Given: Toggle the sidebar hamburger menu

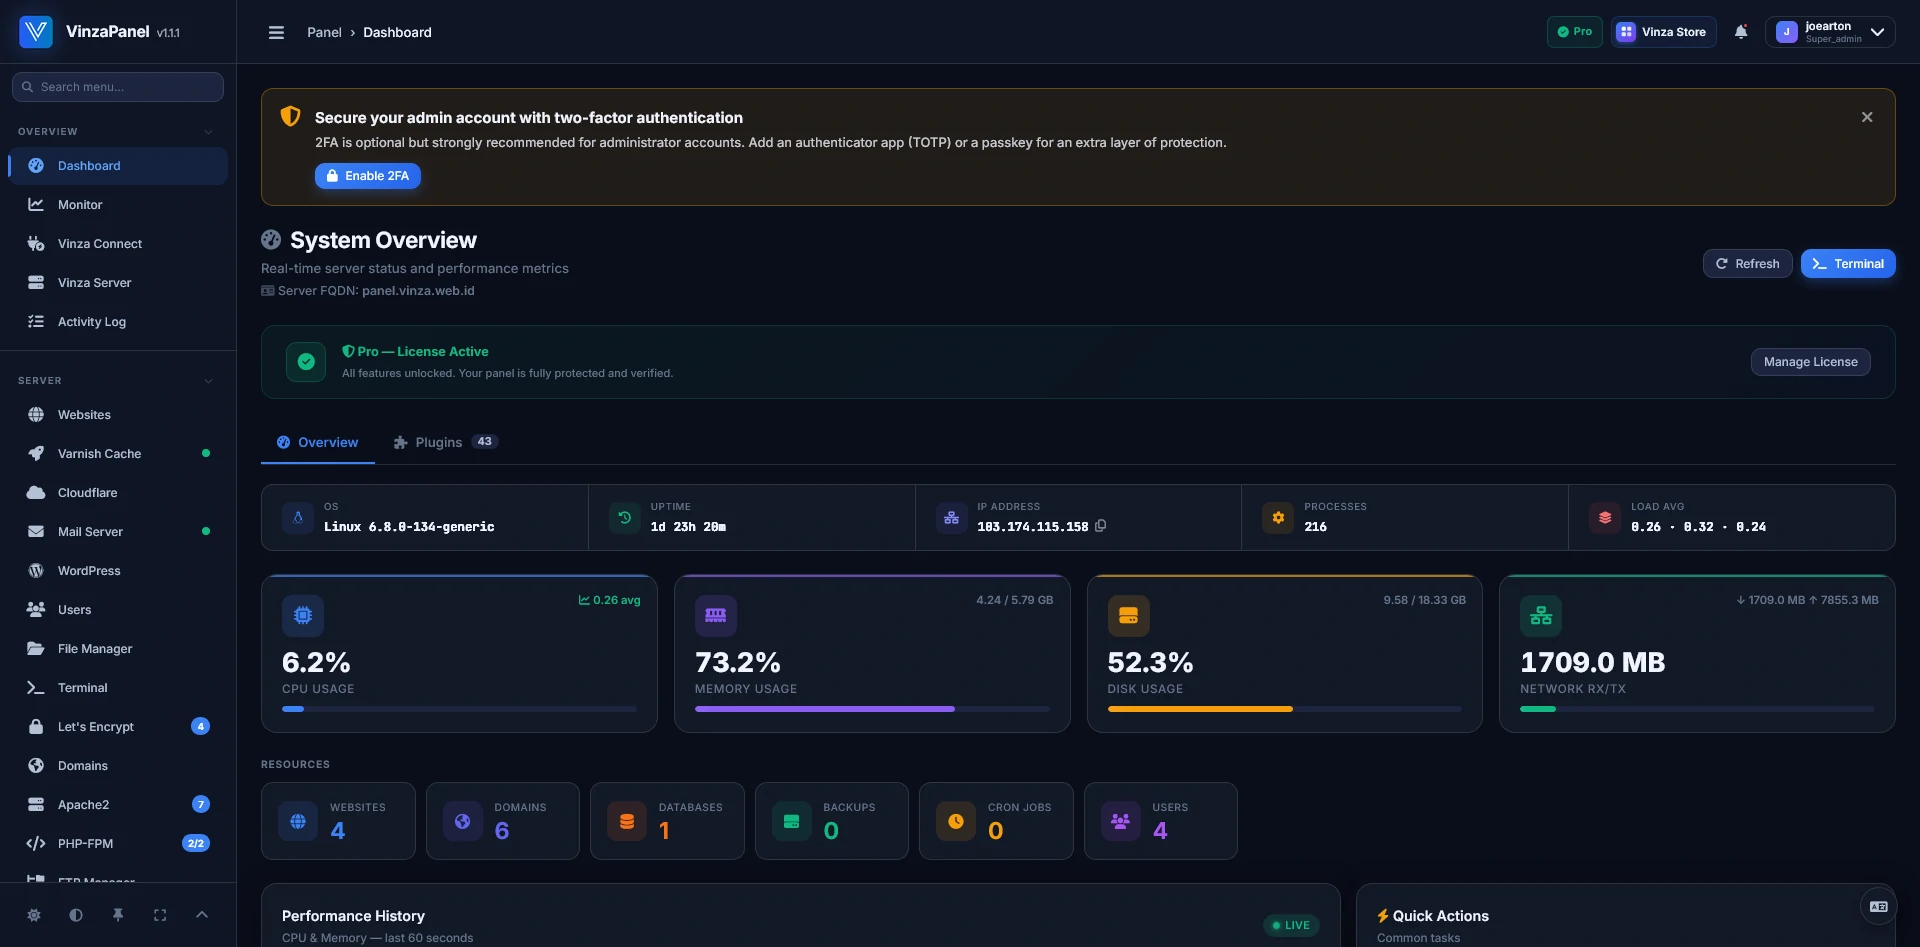Looking at the screenshot, I should point(276,32).
